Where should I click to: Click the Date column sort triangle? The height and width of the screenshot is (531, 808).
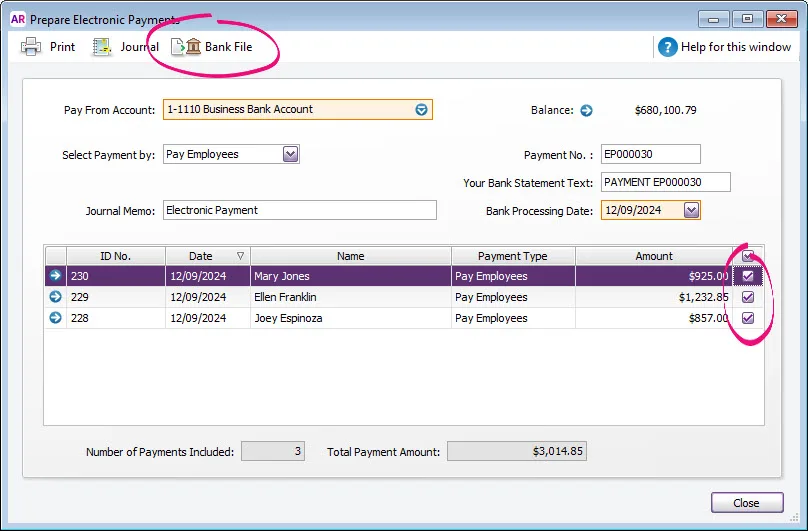point(240,256)
